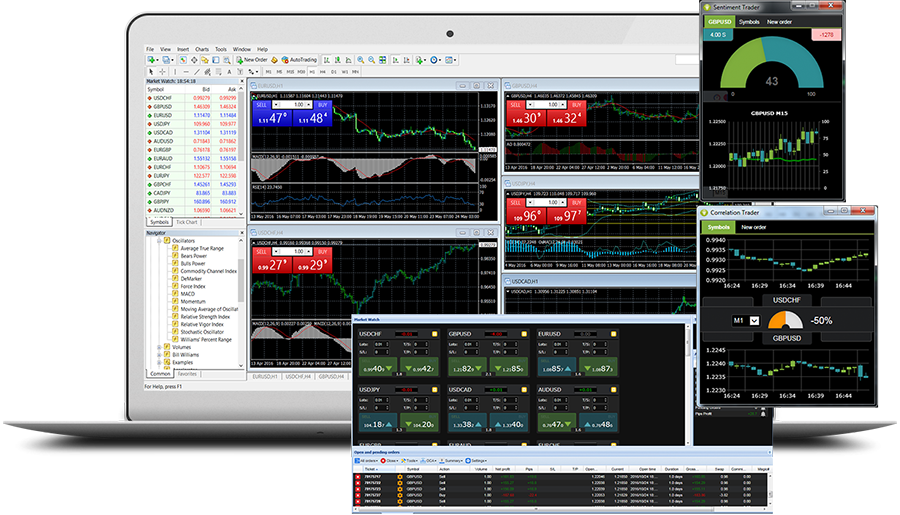This screenshot has width=900, height=515.
Task: Select the Favorites tab in Navigator
Action: tap(187, 374)
